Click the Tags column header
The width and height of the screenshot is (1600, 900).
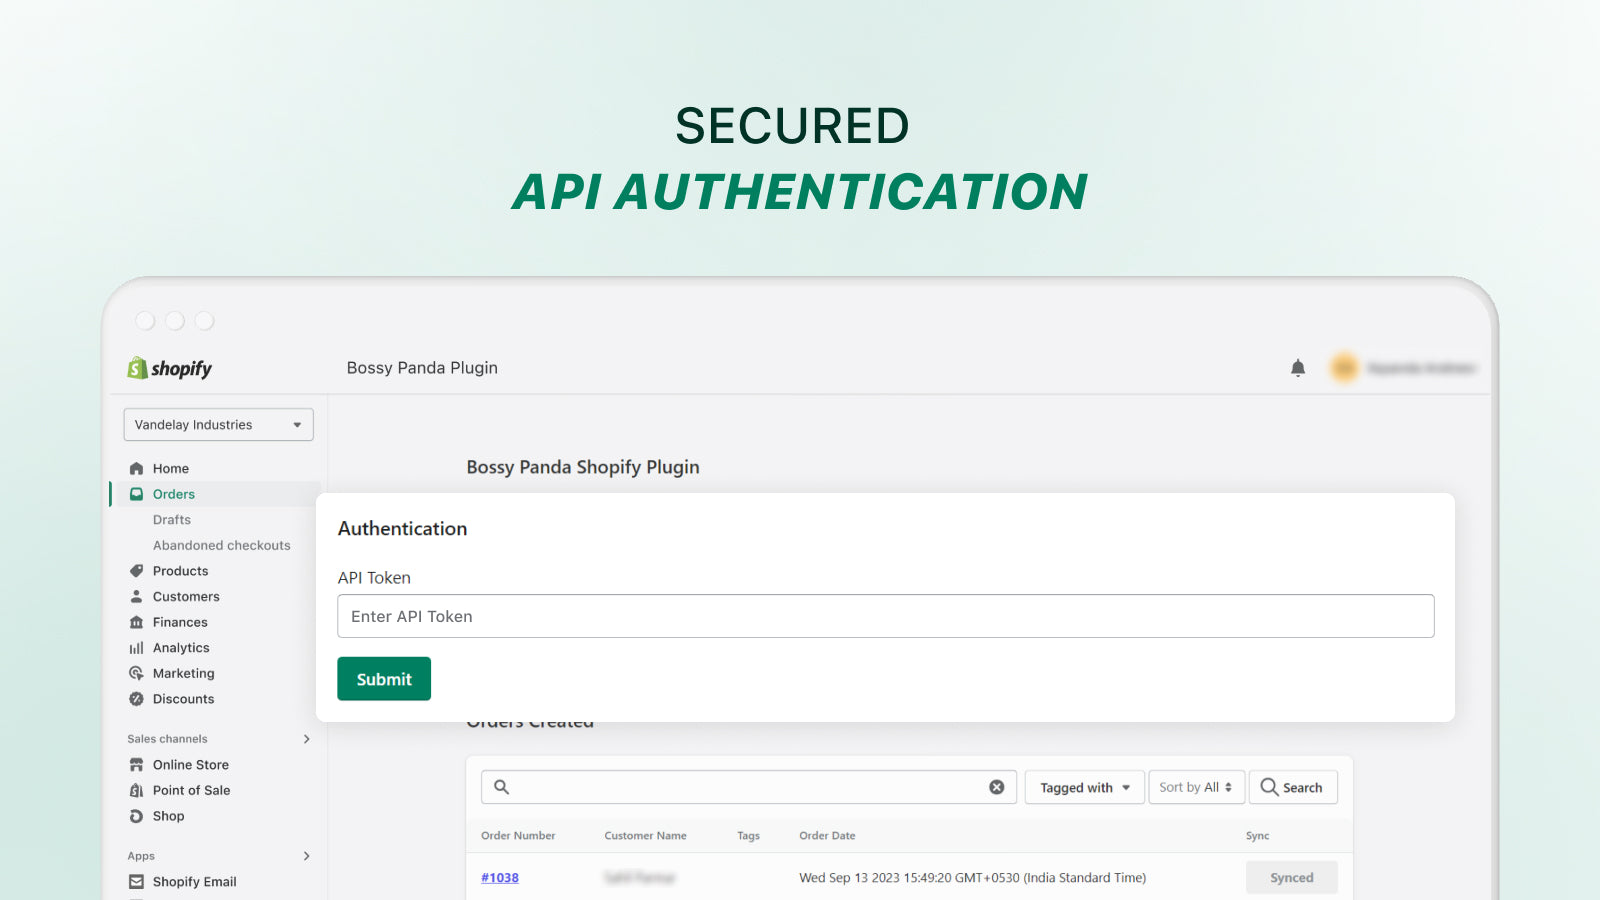coord(749,836)
